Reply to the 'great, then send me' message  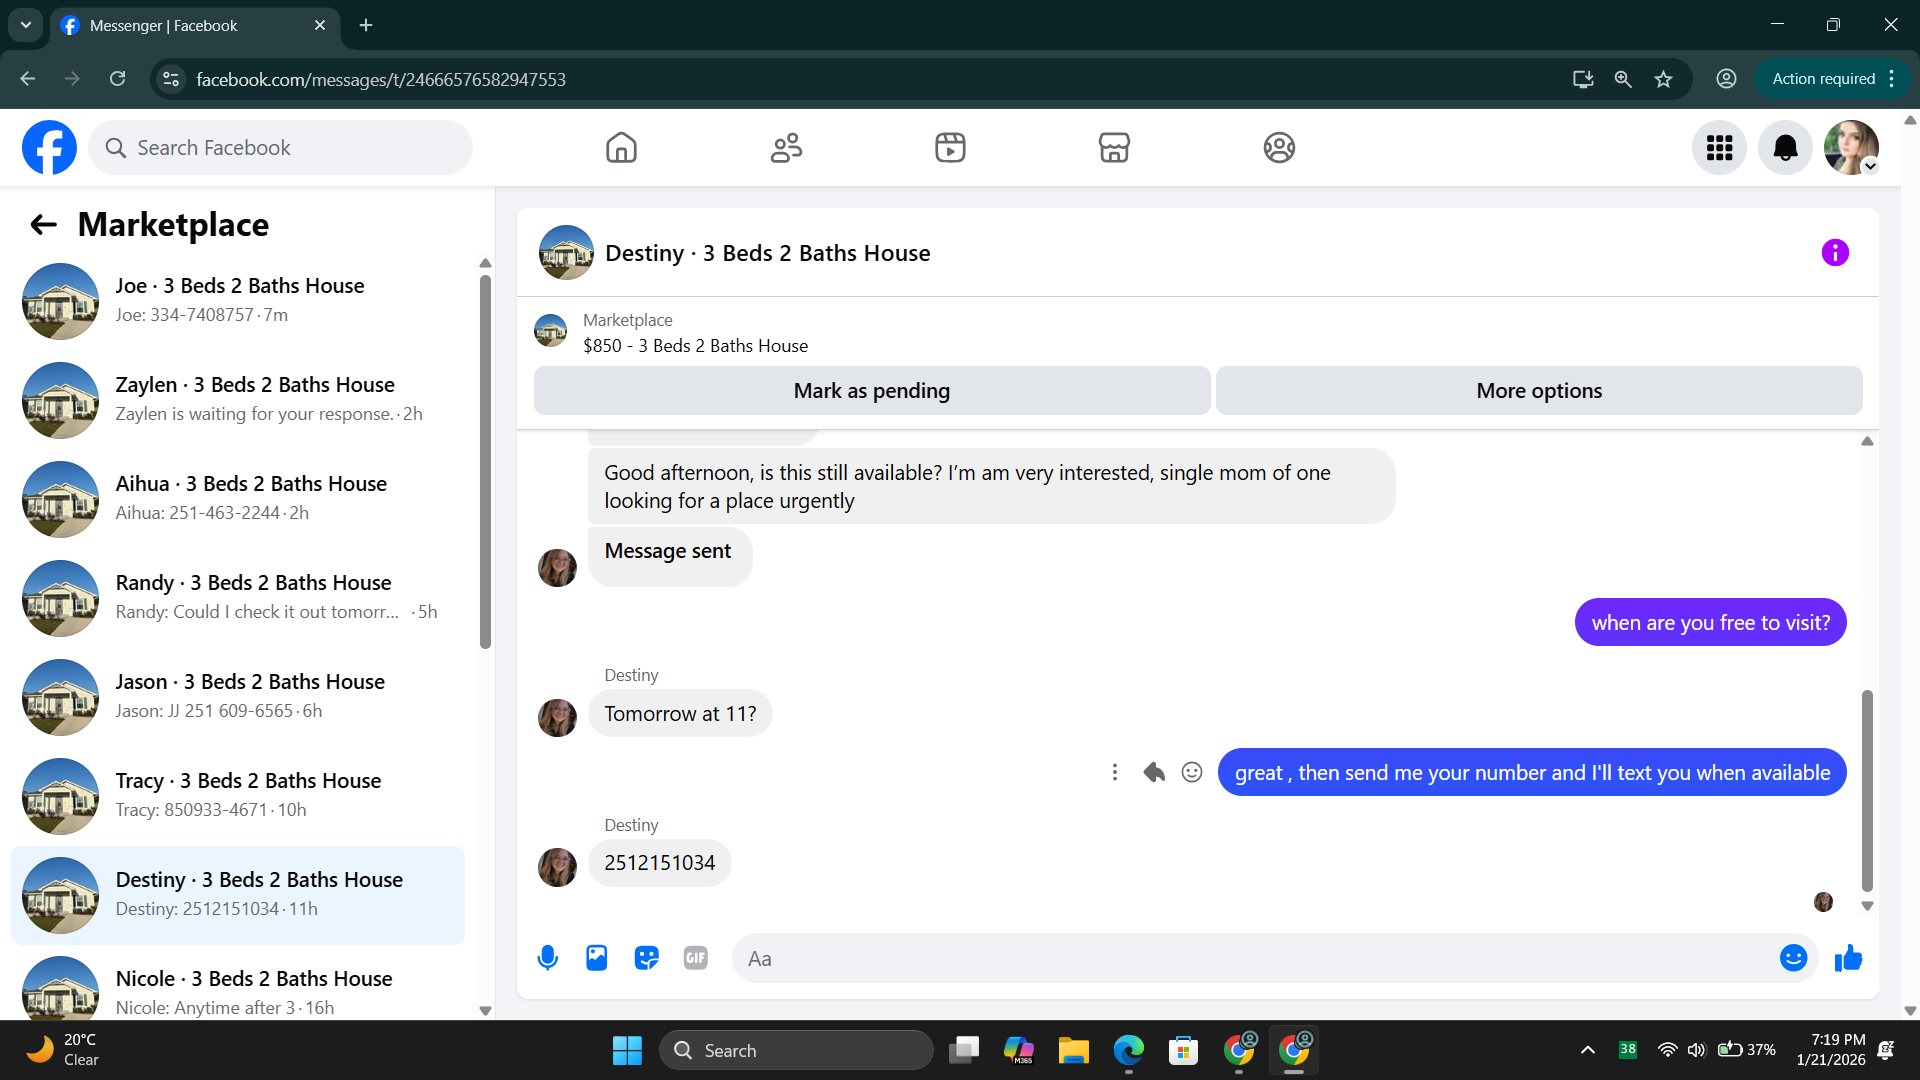(1154, 772)
